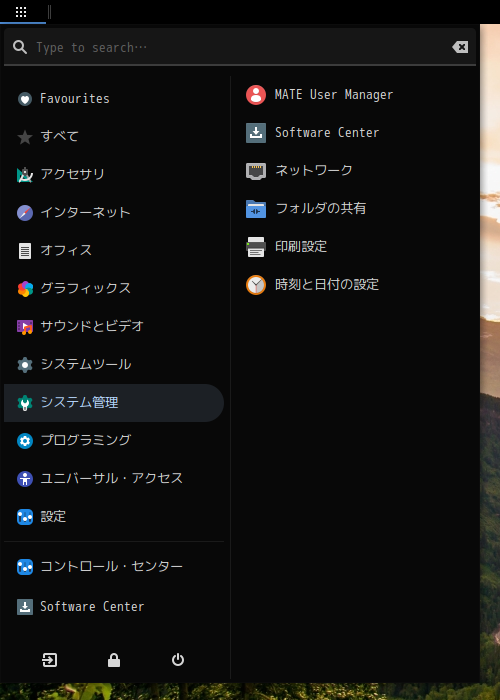The image size is (500, 700).
Task: Click the search magnifier icon
Action: (x=20, y=47)
